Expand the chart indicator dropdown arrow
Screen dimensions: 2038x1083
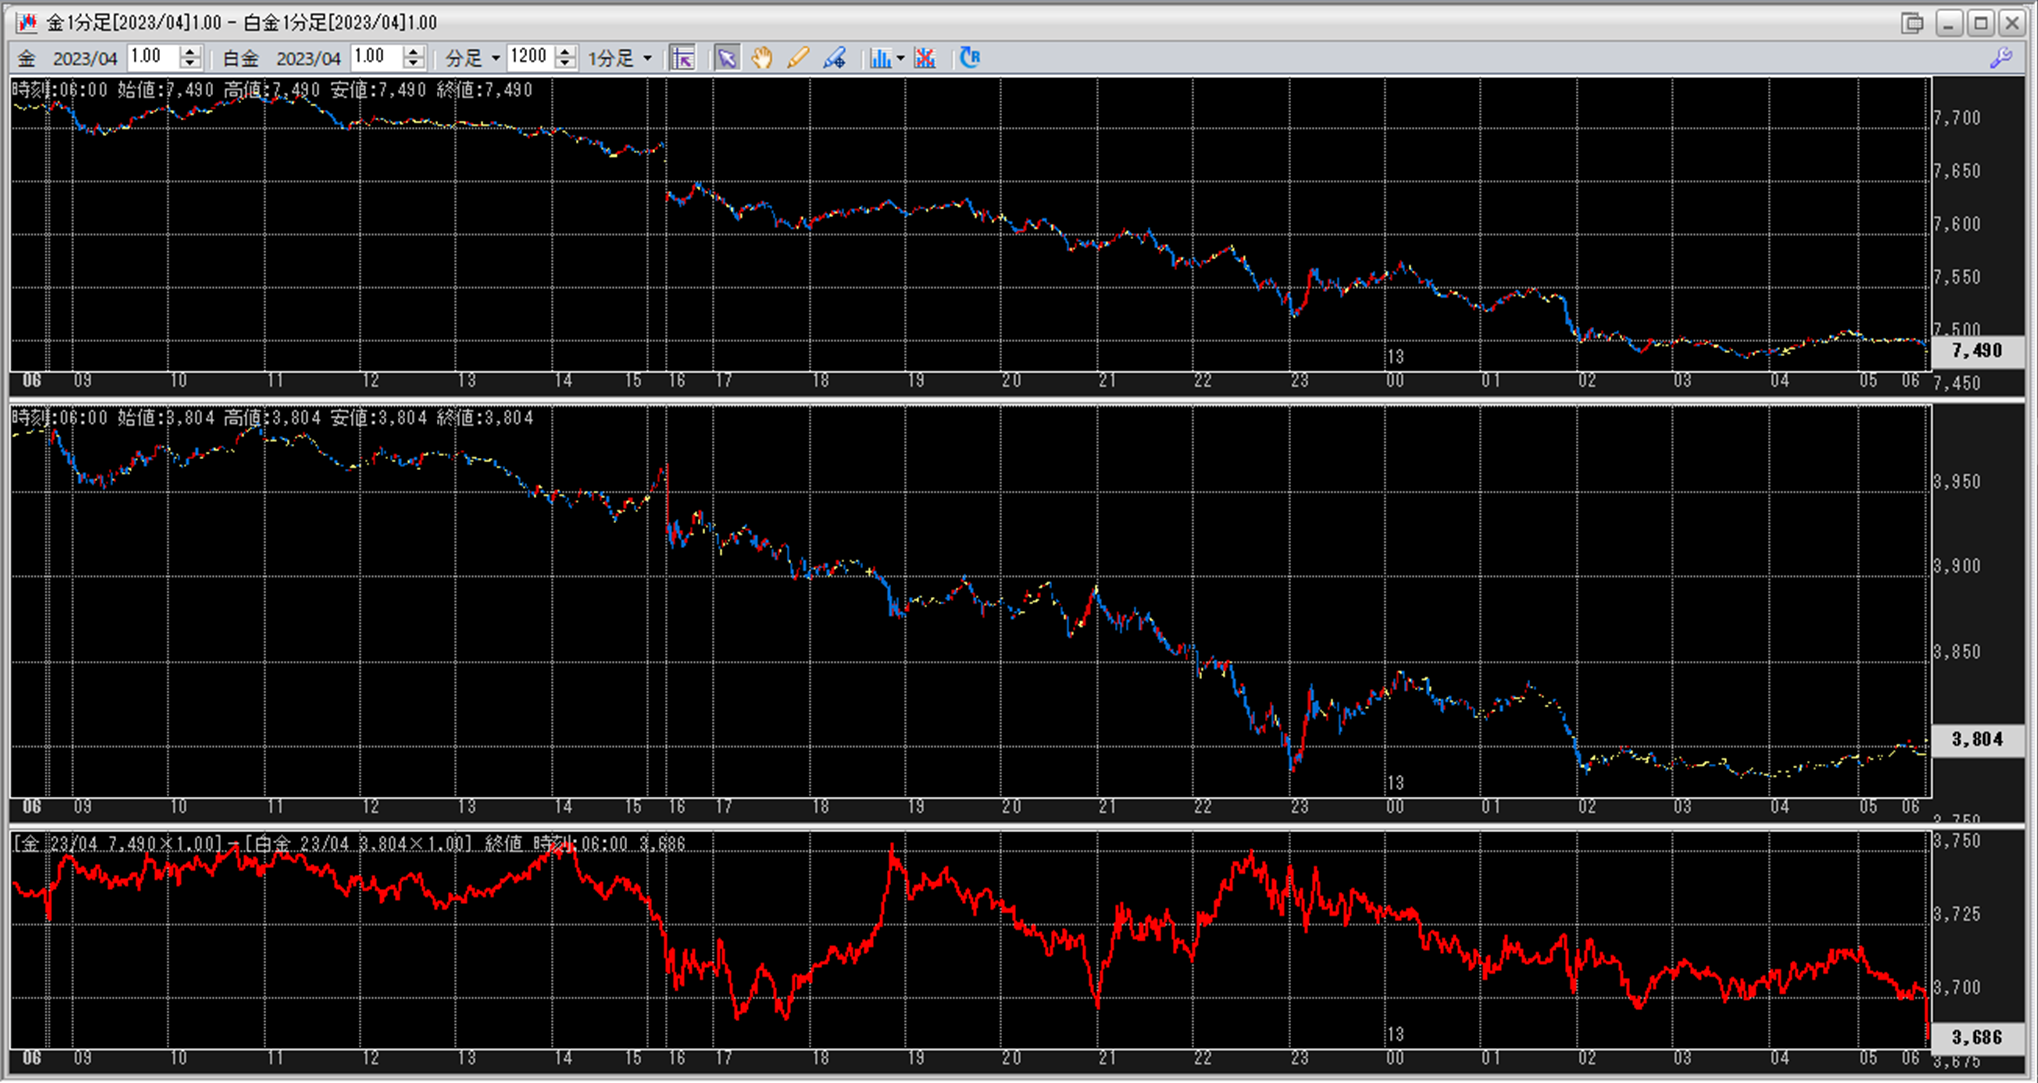click(901, 58)
